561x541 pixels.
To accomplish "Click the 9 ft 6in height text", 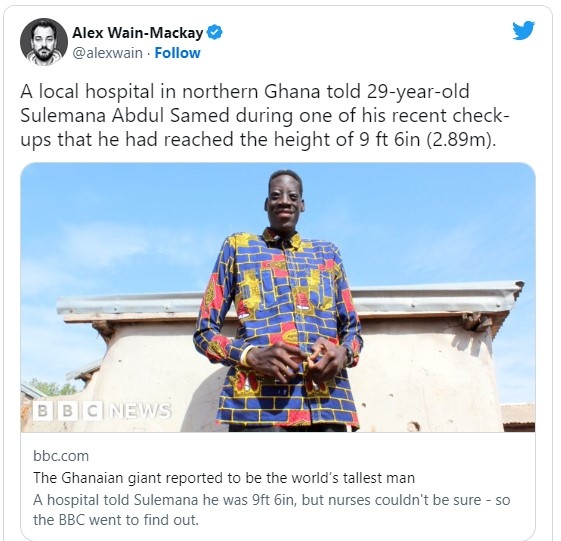I will point(389,140).
